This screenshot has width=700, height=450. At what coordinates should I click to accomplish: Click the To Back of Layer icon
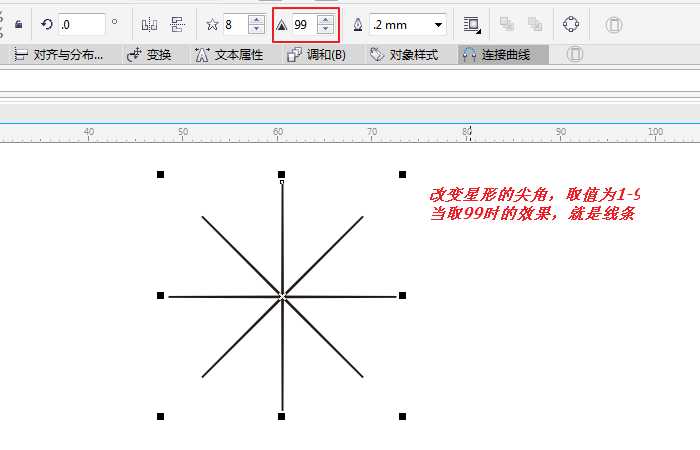point(534,24)
